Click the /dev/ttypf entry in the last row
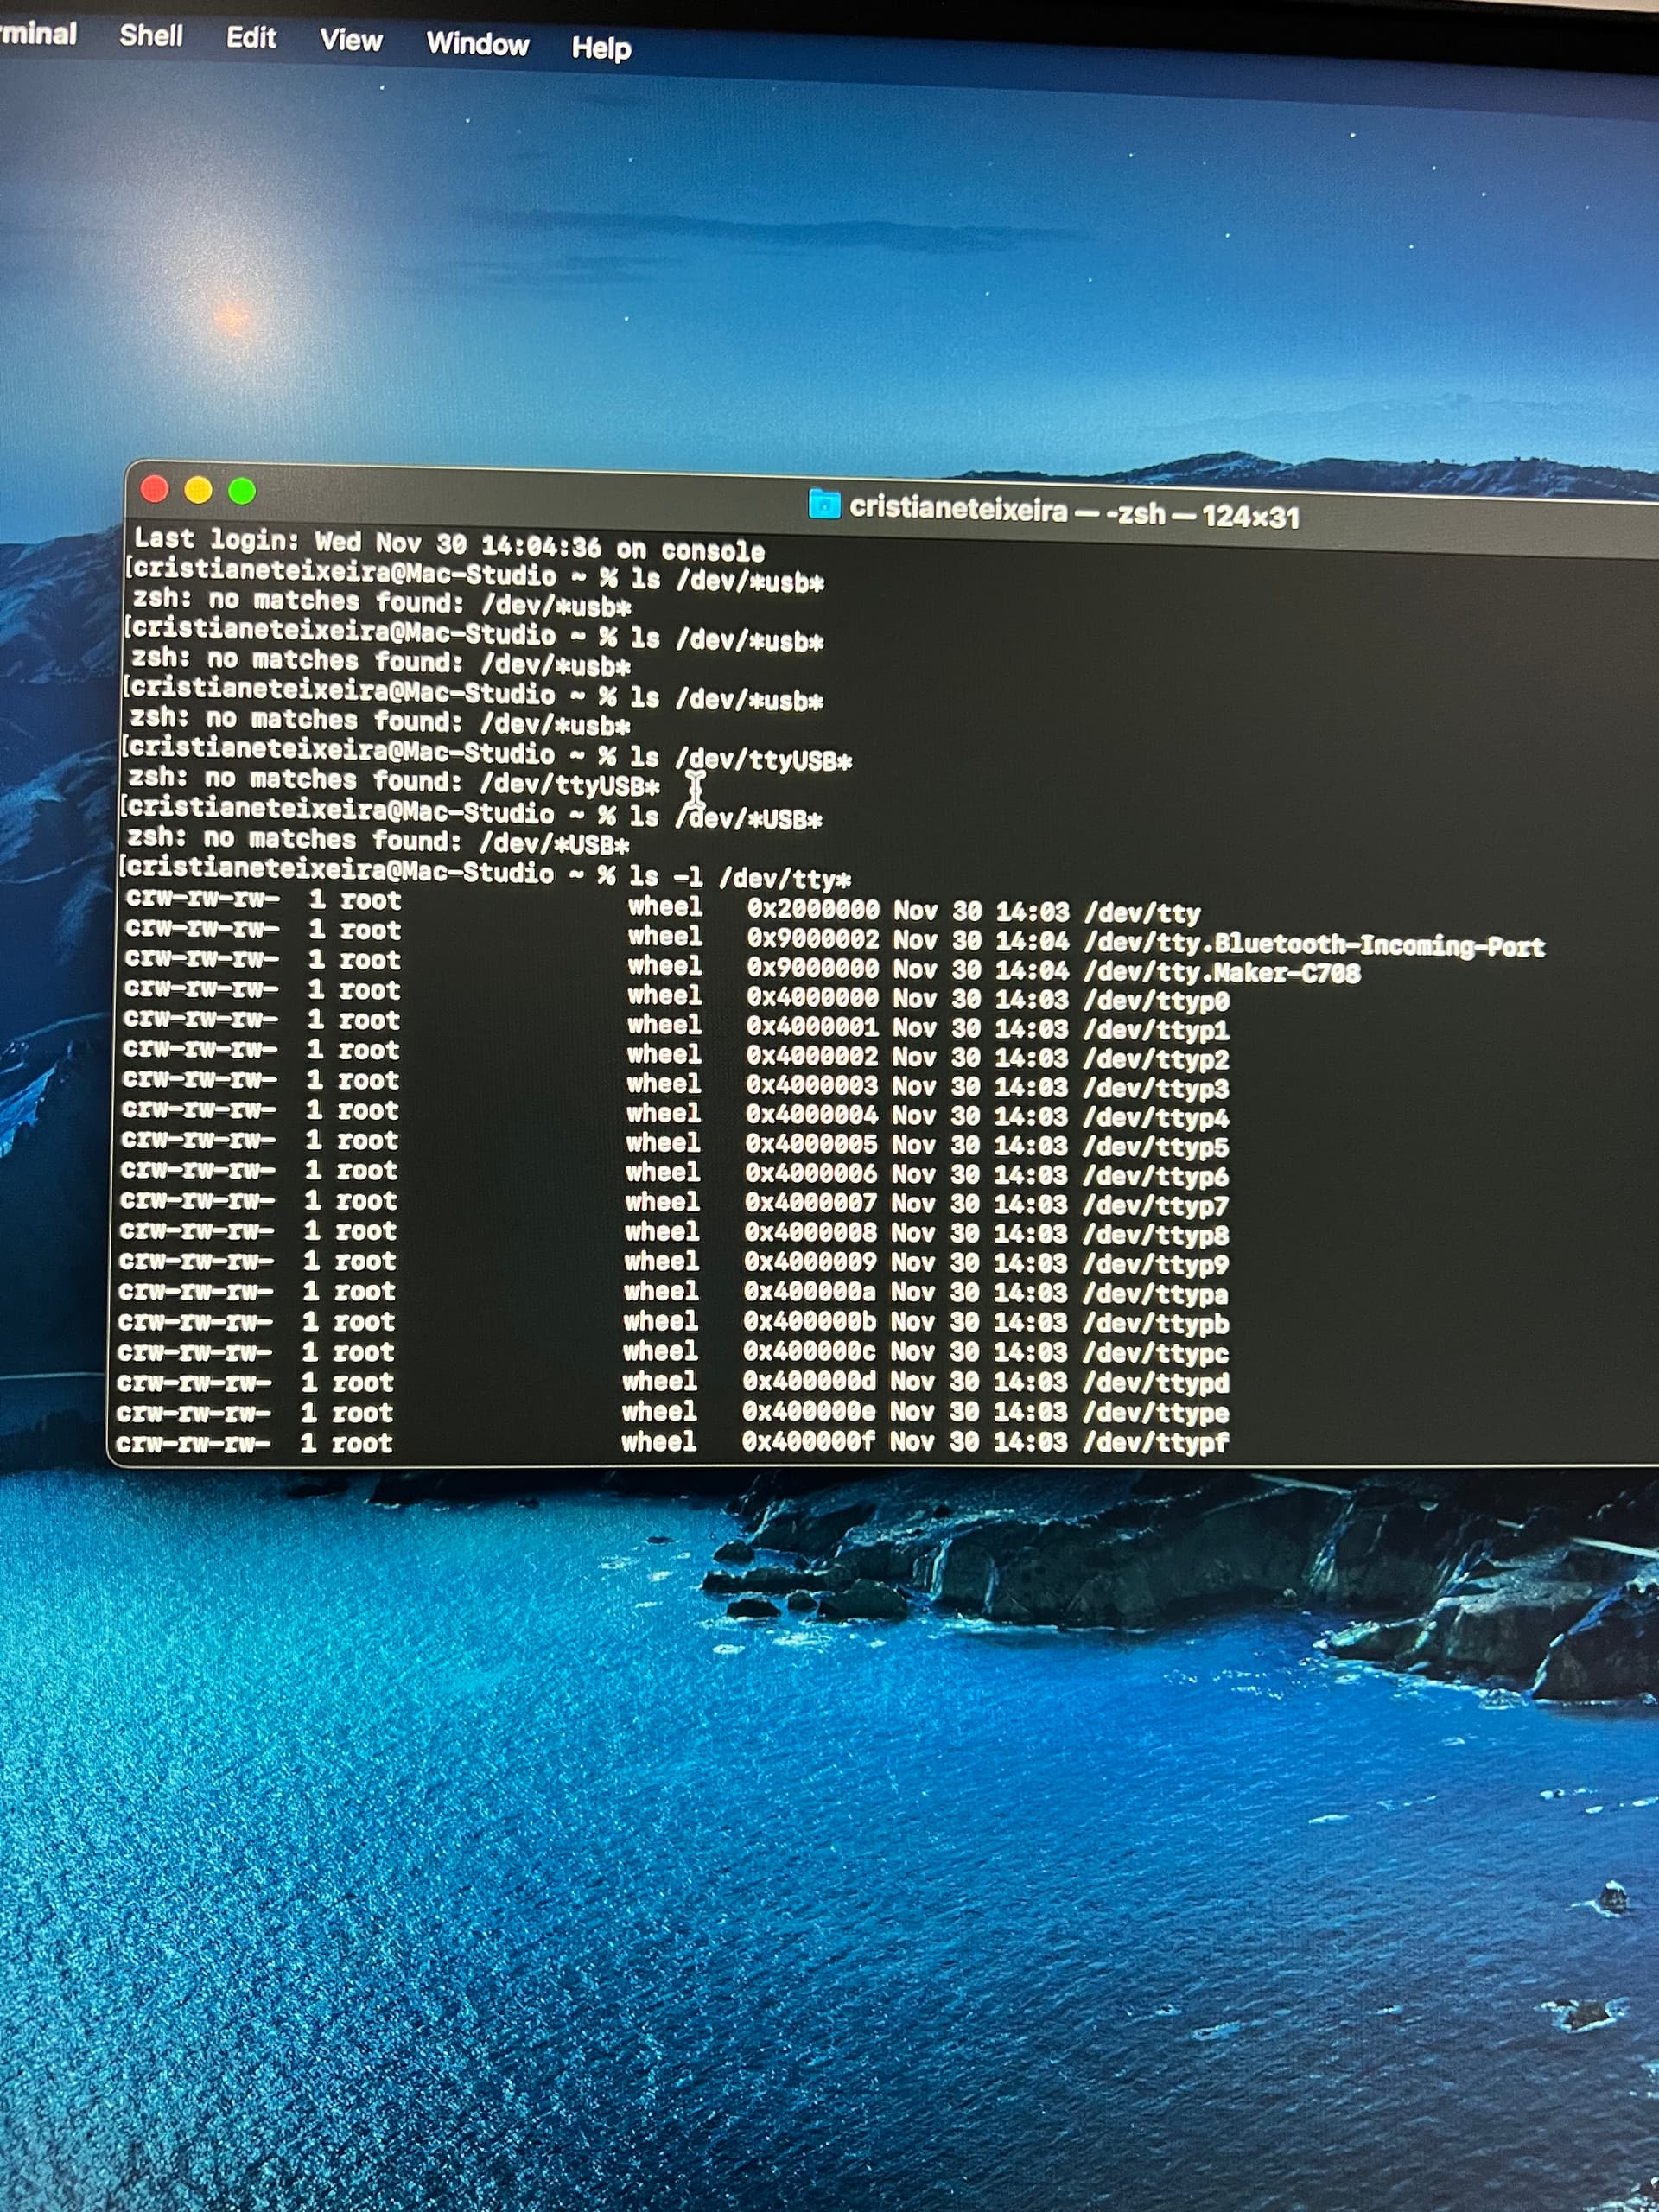The height and width of the screenshot is (2212, 1659). (x=1155, y=1442)
